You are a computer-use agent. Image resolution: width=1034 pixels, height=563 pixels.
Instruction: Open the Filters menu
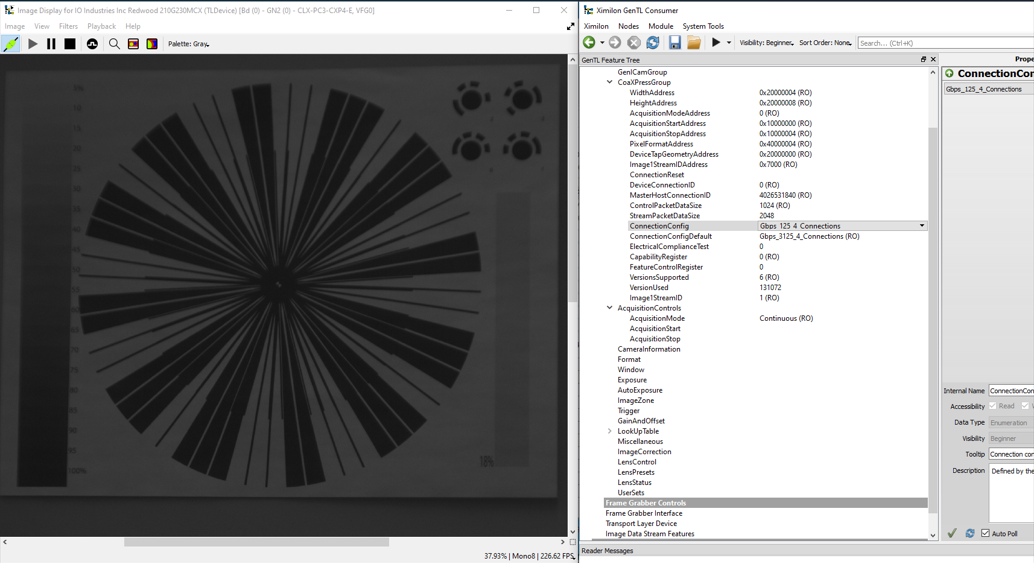[68, 26]
